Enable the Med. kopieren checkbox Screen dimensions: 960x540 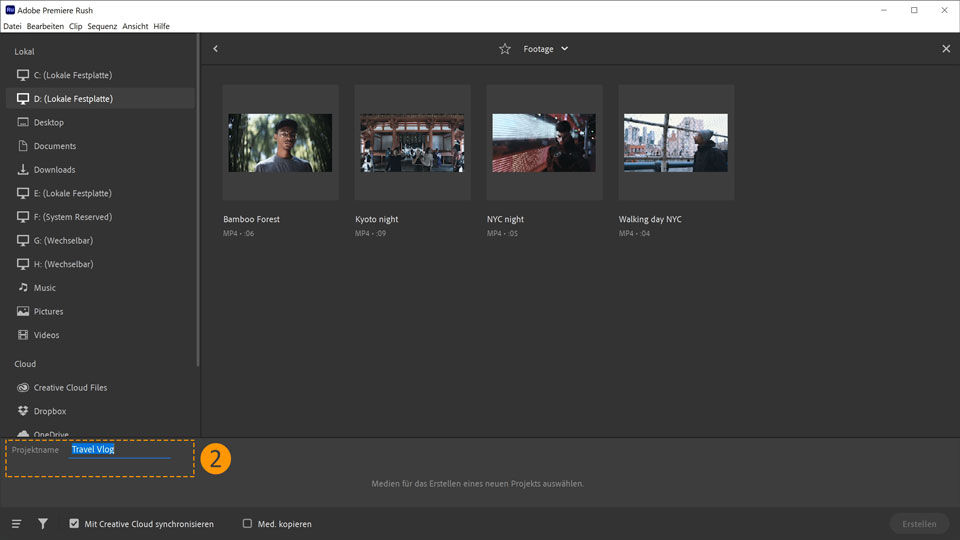click(247, 523)
